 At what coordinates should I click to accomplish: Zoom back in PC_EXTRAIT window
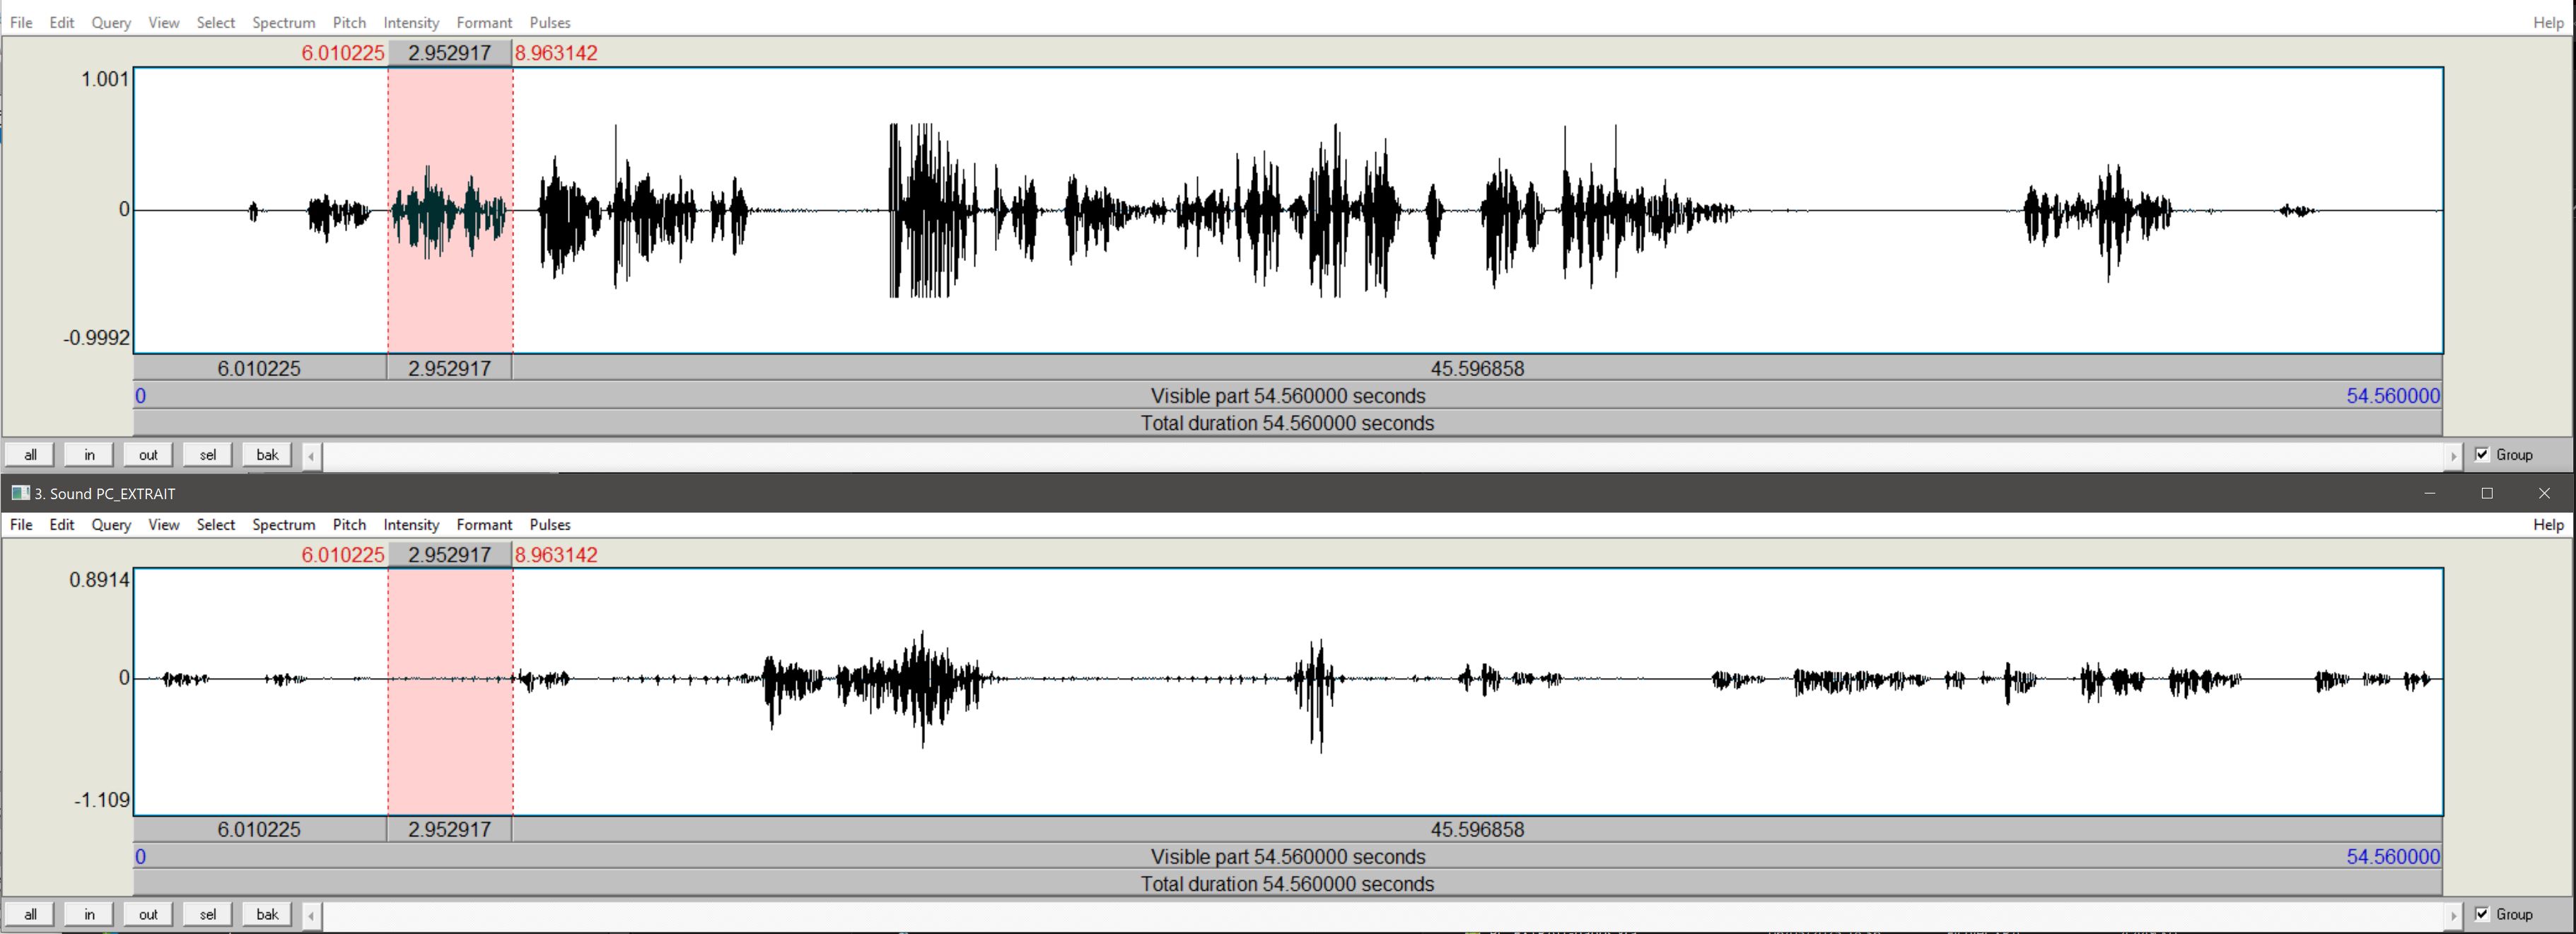point(267,914)
